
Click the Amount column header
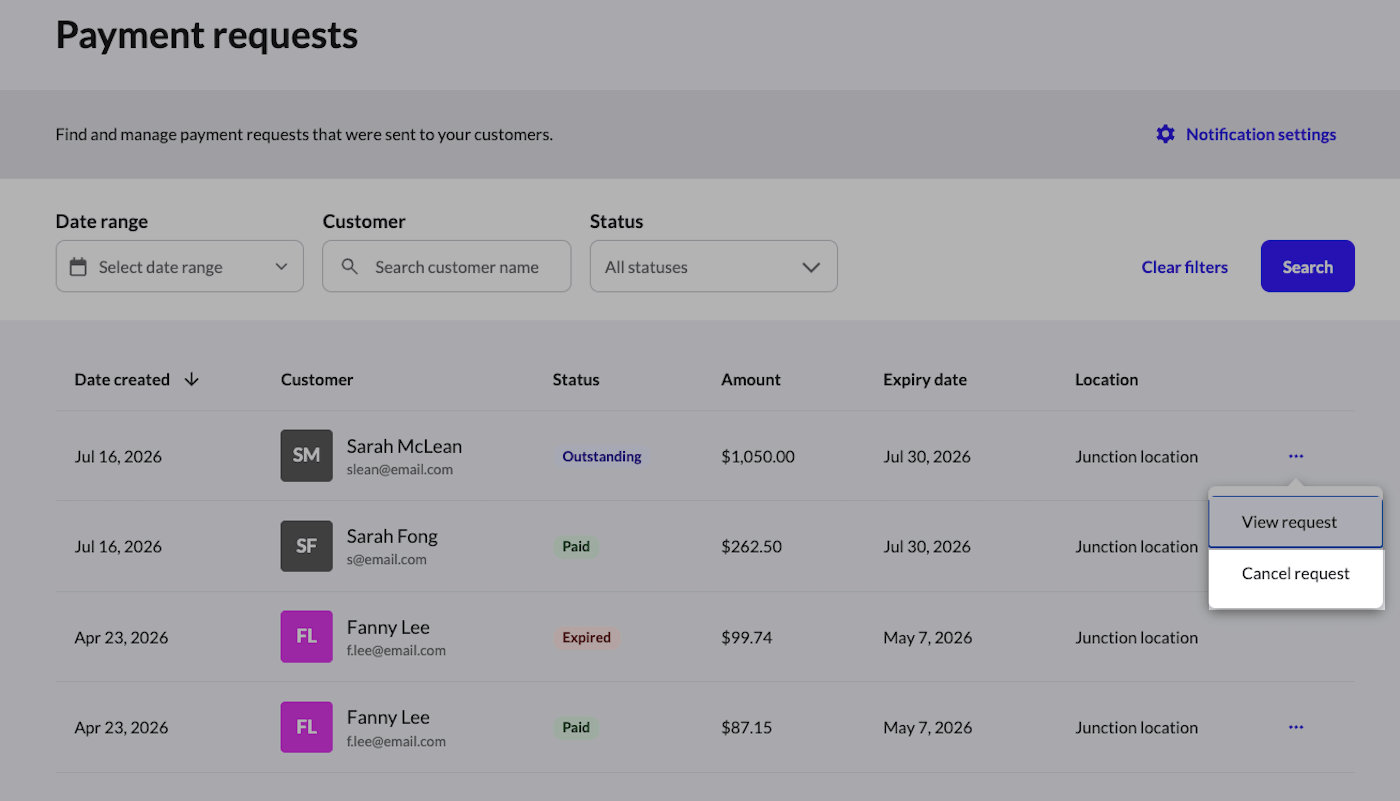tap(751, 380)
